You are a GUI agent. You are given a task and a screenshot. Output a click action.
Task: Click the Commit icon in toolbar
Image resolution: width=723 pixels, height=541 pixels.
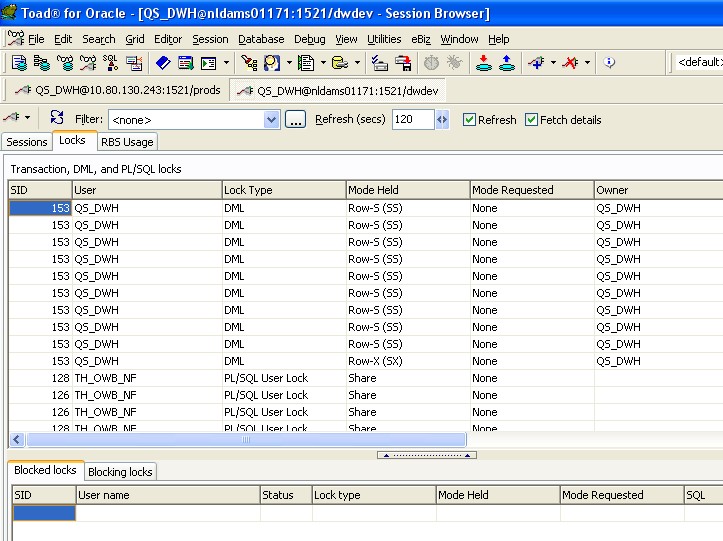[x=483, y=62]
